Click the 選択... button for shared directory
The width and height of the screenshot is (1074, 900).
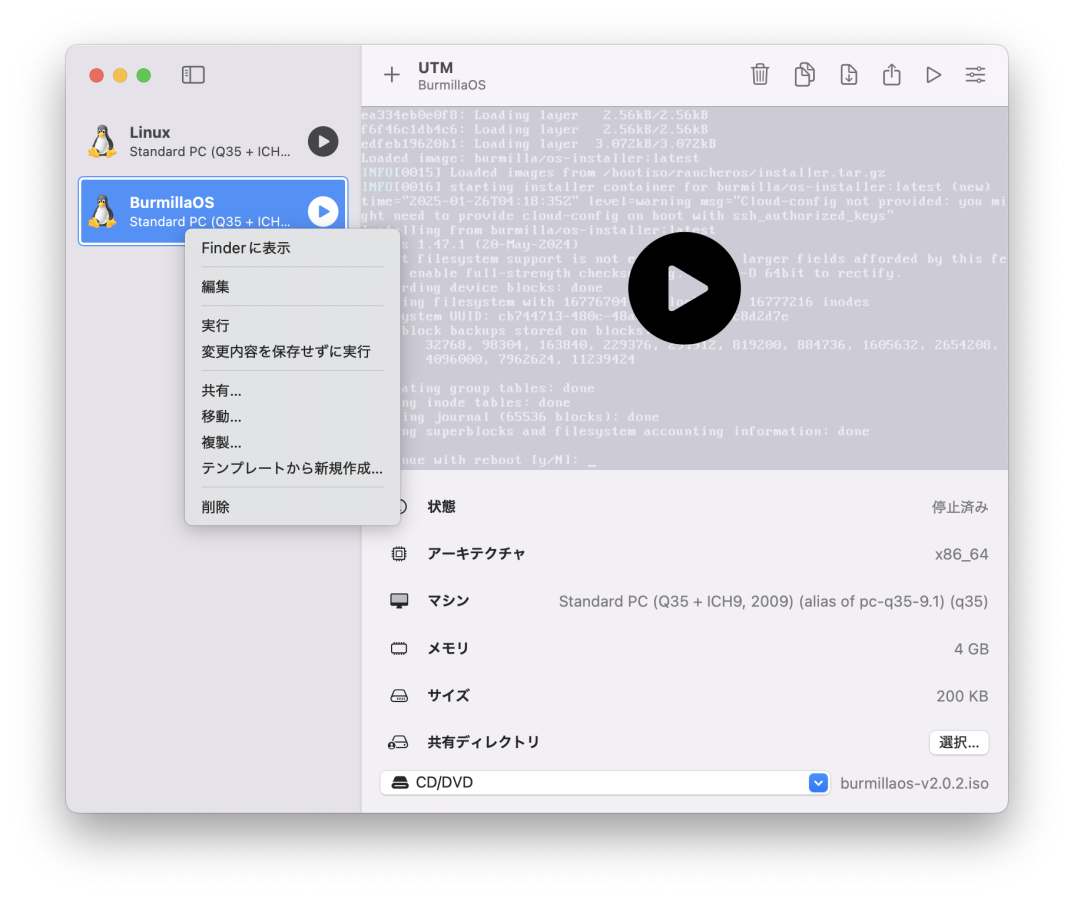click(x=958, y=742)
